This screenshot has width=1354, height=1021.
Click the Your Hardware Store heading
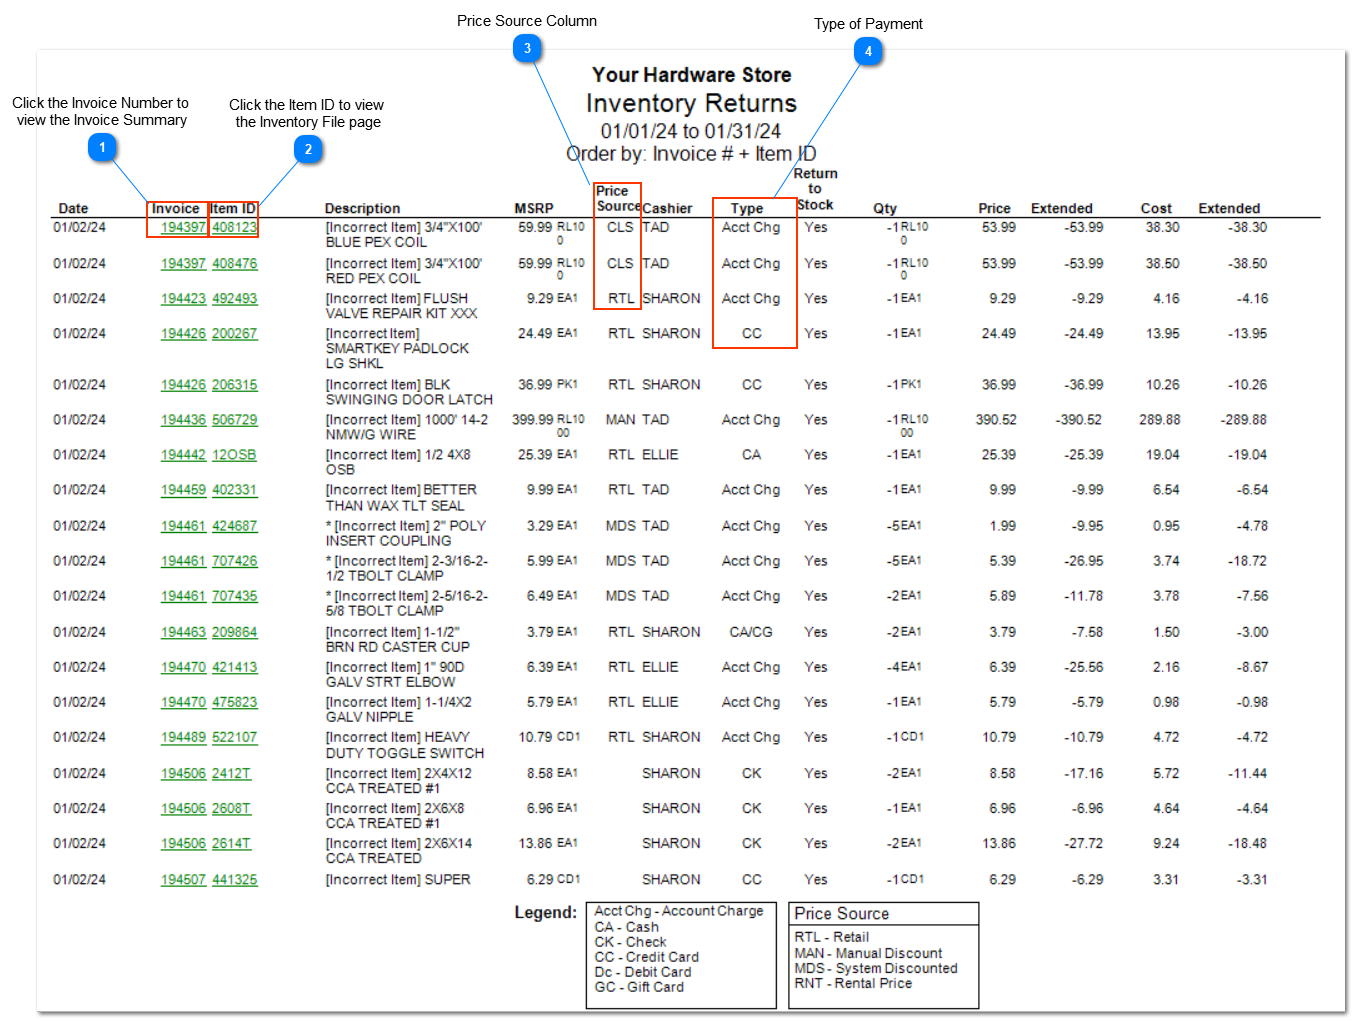click(691, 75)
